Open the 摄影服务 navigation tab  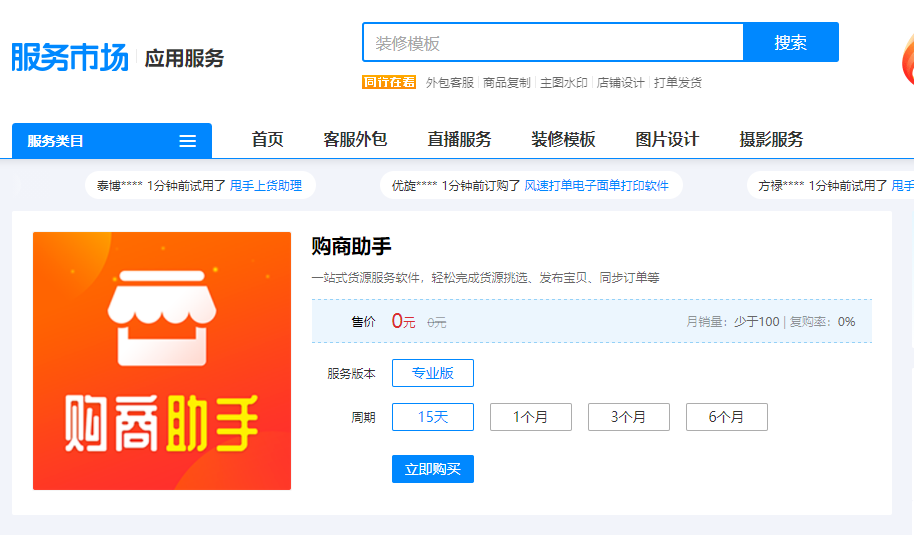(771, 139)
